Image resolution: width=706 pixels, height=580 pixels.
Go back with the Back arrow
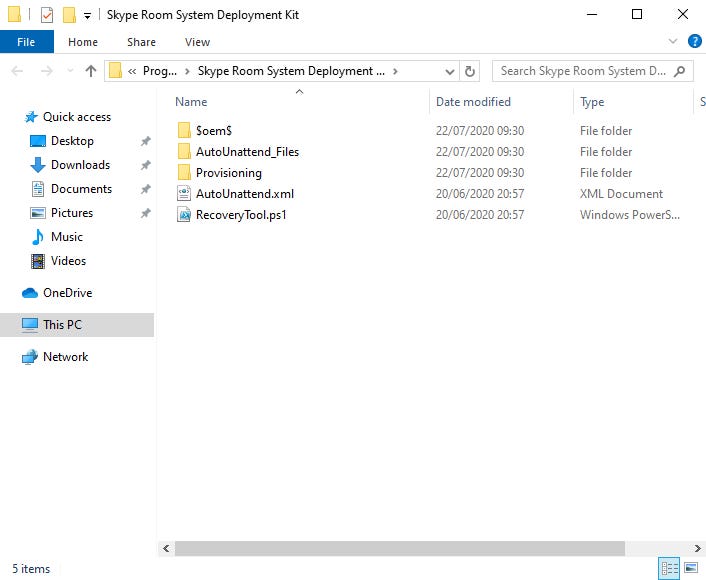click(17, 71)
